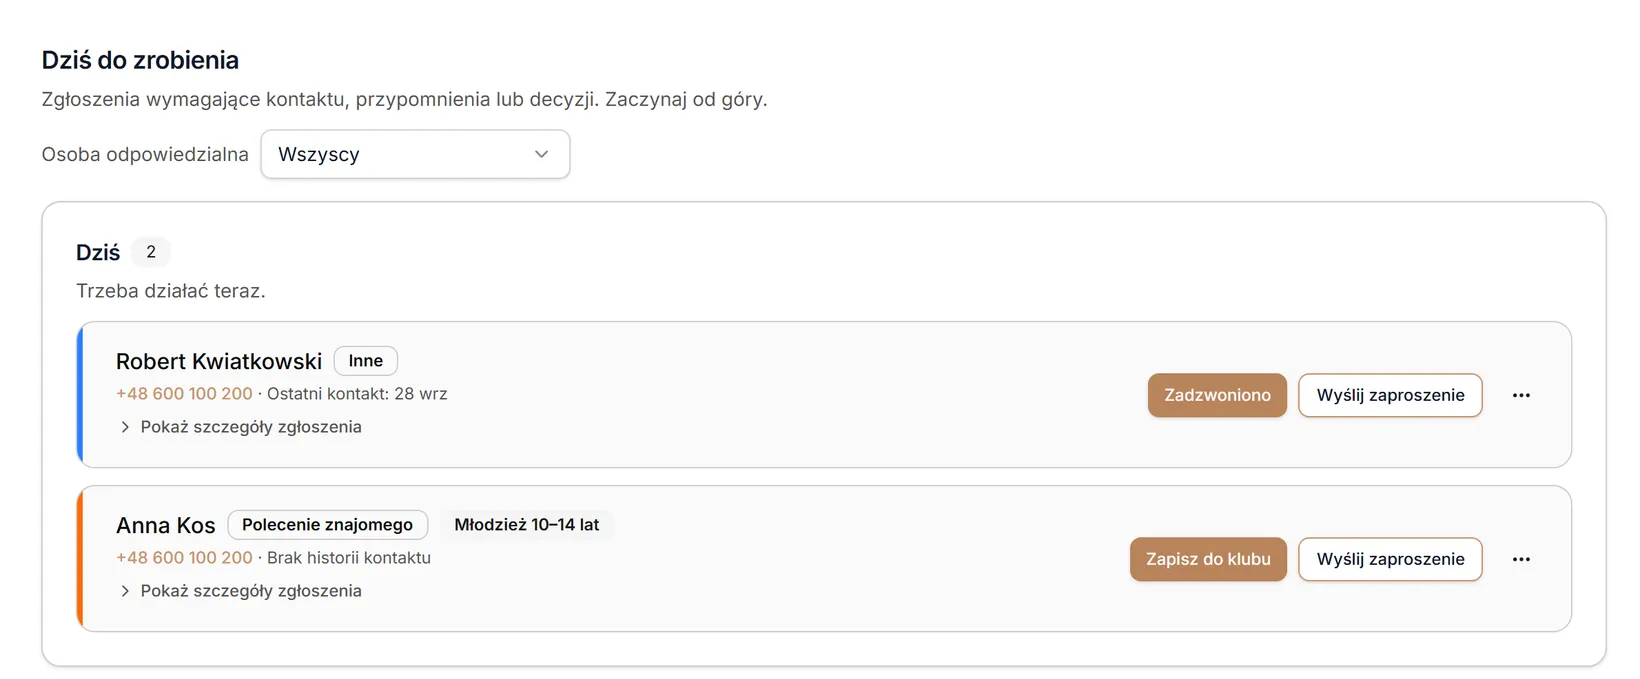The image size is (1640, 679).
Task: Select the Robert Kwiatkowski name heading
Action: coord(219,361)
